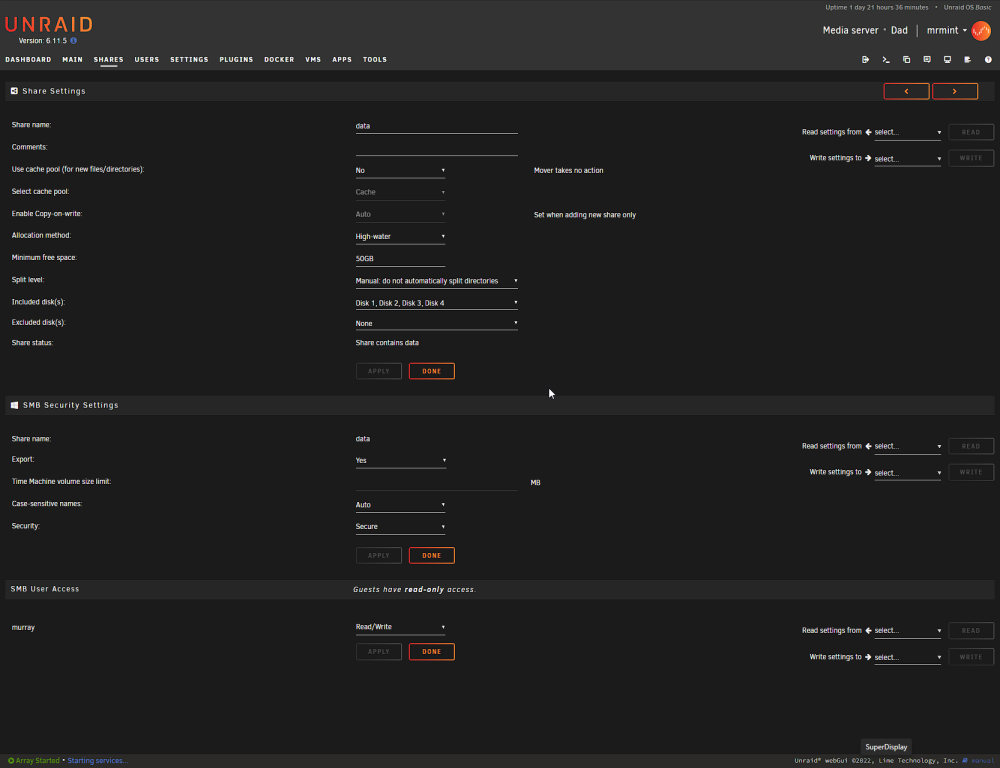
Task: Go to next share with right arrow
Action: (955, 91)
